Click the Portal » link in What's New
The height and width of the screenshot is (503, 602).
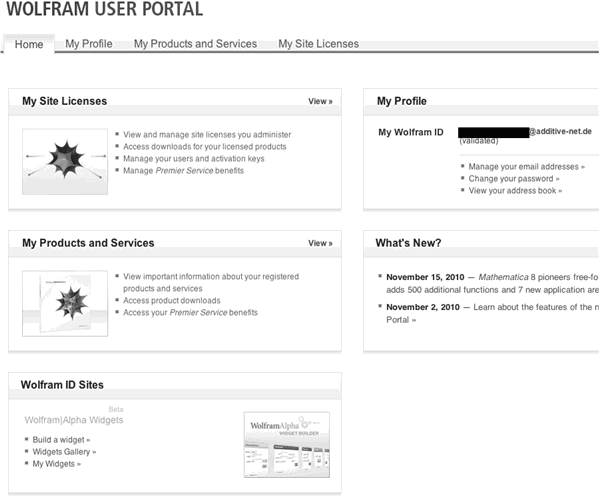point(401,320)
